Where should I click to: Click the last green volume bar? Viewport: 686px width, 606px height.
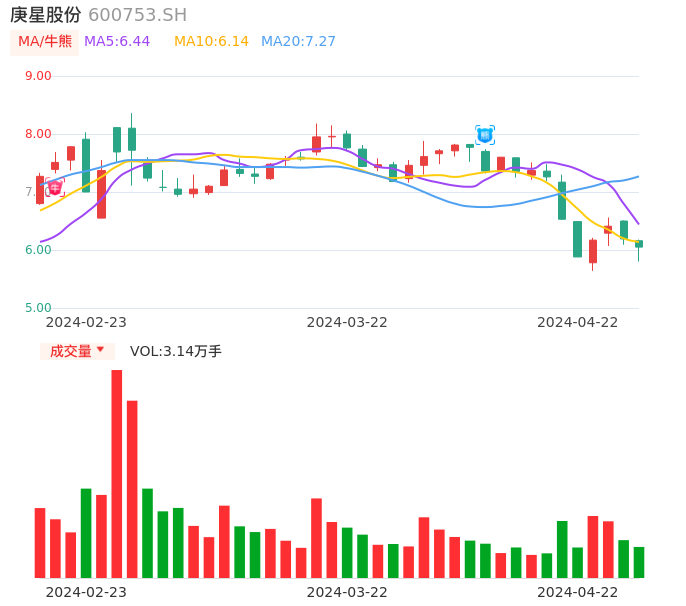tap(639, 562)
